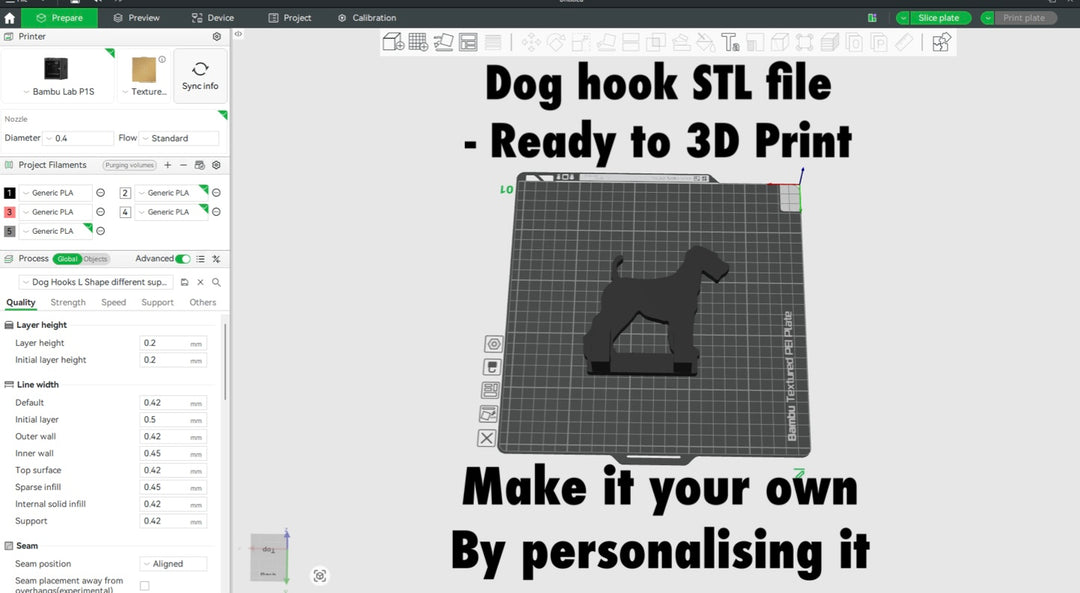Image resolution: width=1080 pixels, height=593 pixels.
Task: Switch process scope to Objects
Action: click(96, 259)
